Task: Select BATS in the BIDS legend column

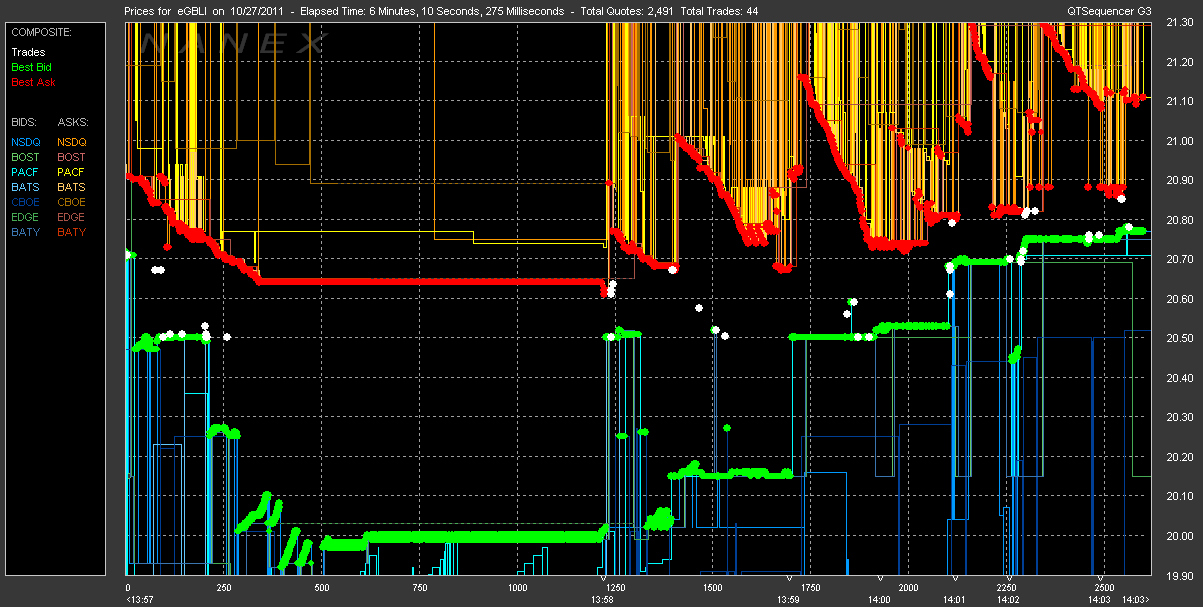Action: pyautogui.click(x=26, y=187)
